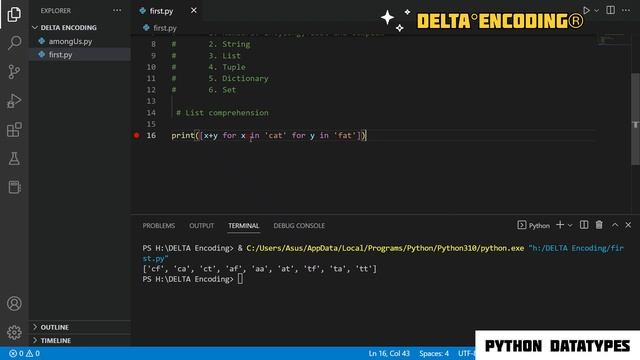Open Run and Debug view icon
Viewport: 640px width, 360px height.
click(x=14, y=101)
